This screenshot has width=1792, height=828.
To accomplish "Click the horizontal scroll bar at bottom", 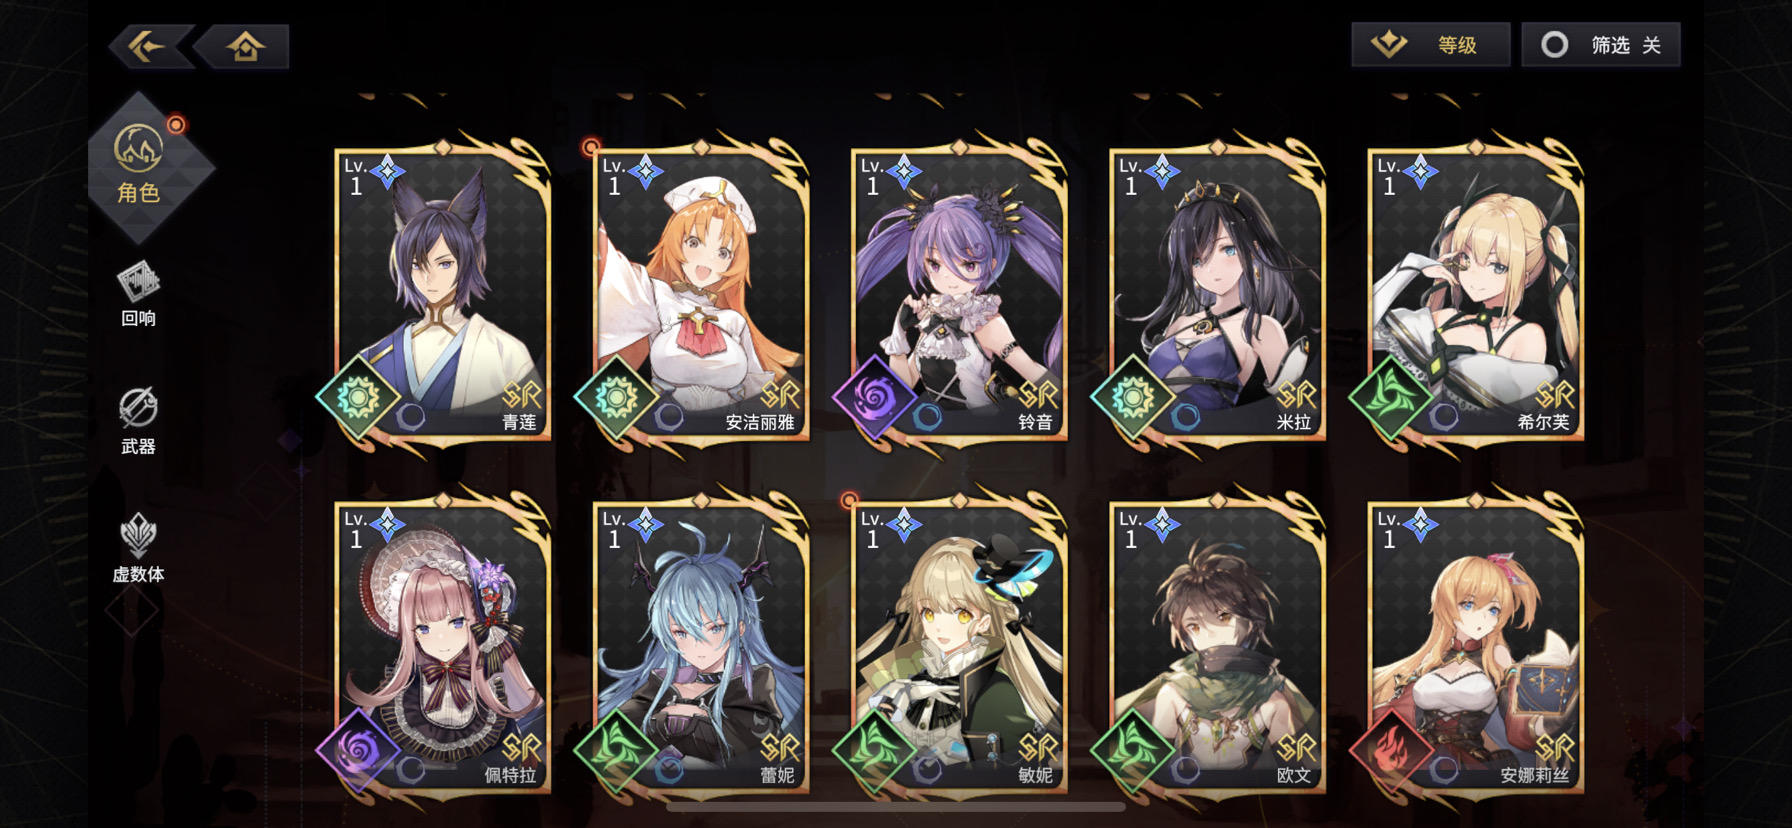I will [895, 806].
